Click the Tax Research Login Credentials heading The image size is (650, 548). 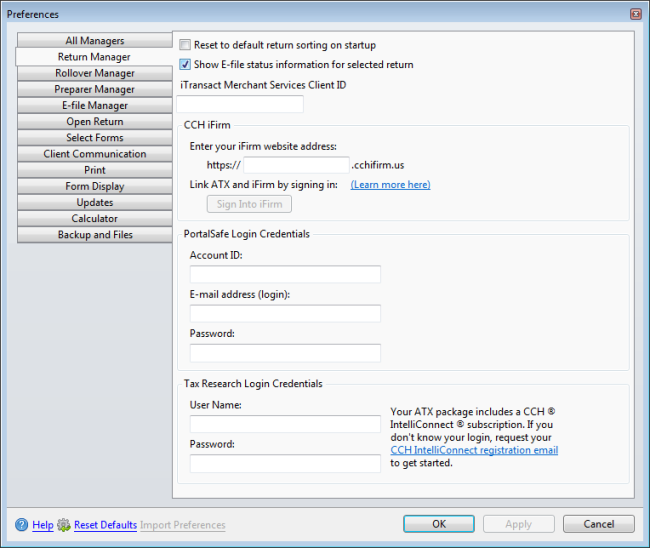tap(253, 383)
